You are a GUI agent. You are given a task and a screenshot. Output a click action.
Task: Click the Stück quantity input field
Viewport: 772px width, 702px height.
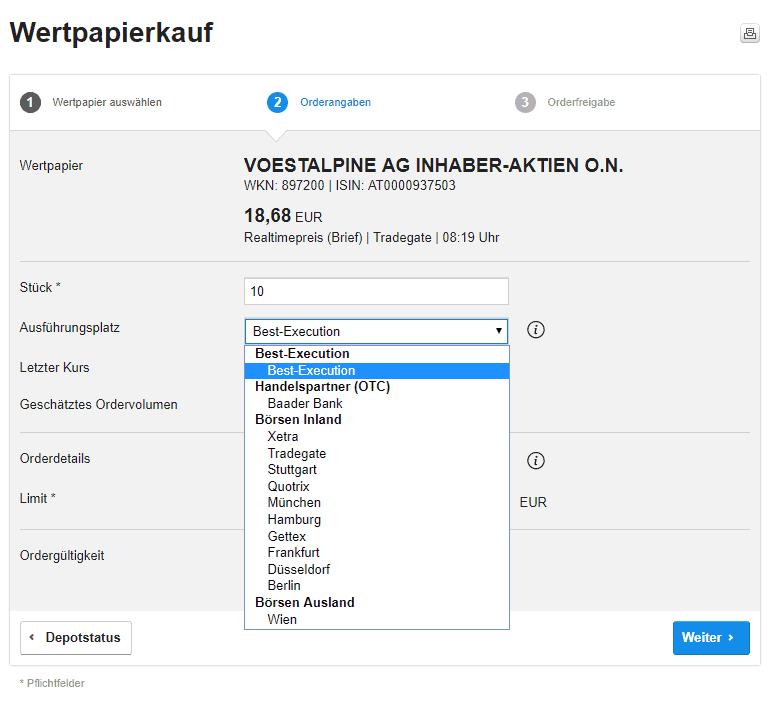pyautogui.click(x=376, y=291)
